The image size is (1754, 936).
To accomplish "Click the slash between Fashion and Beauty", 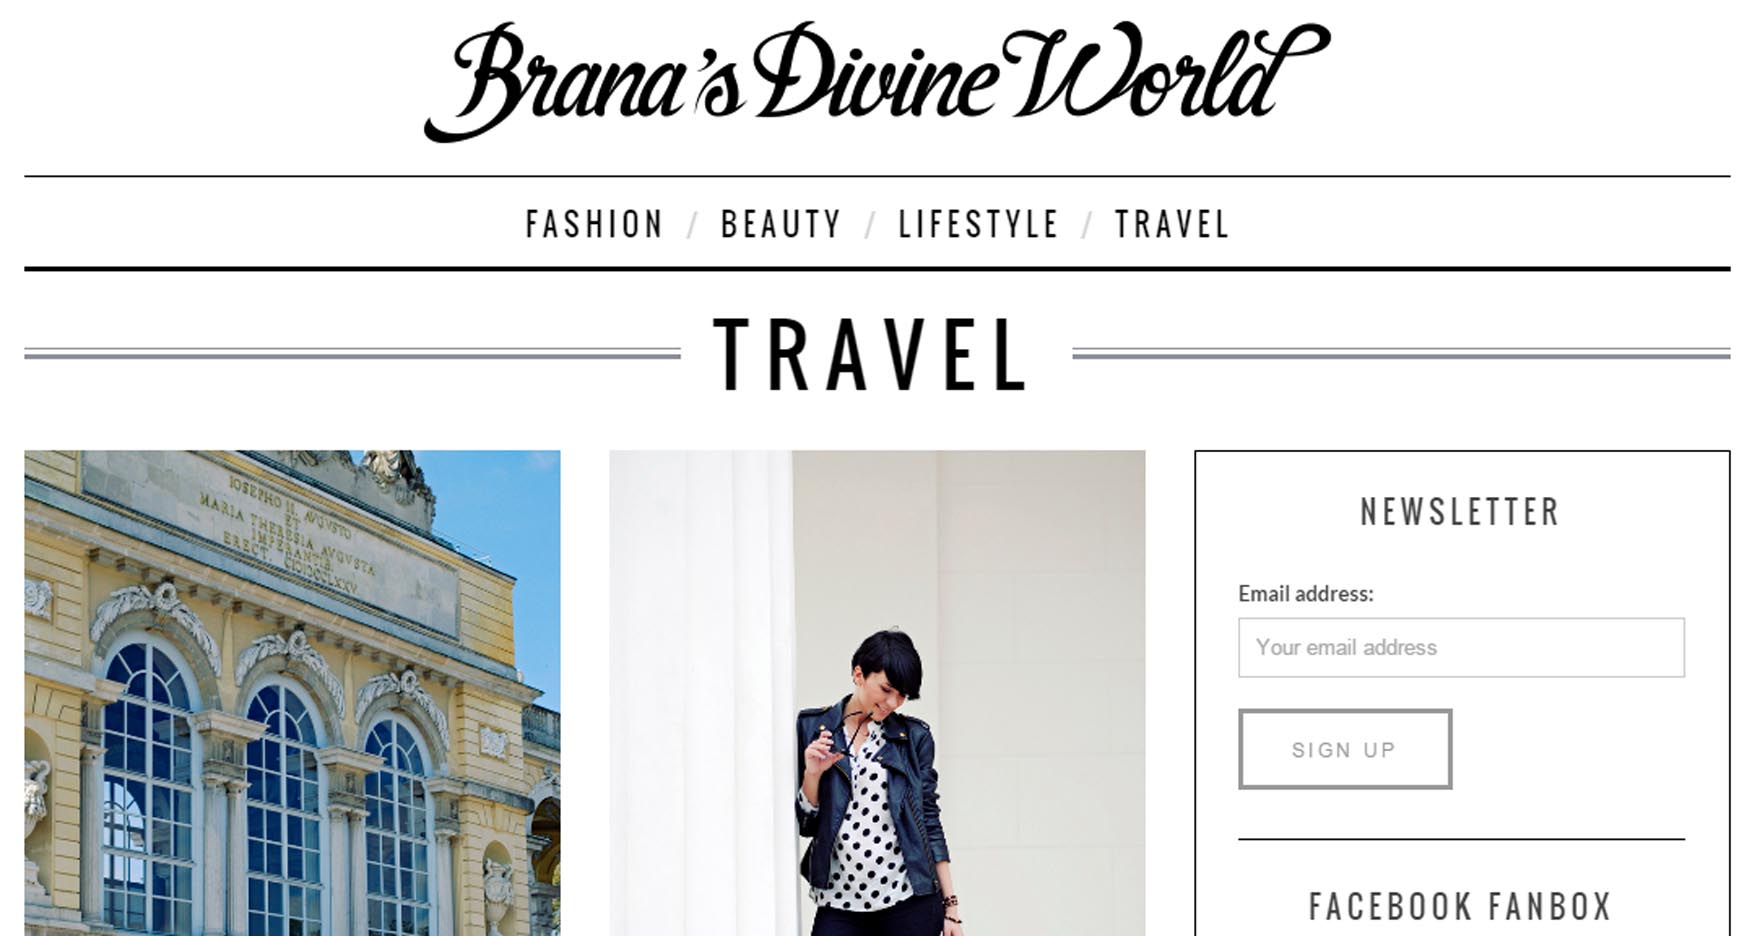I will [x=693, y=226].
